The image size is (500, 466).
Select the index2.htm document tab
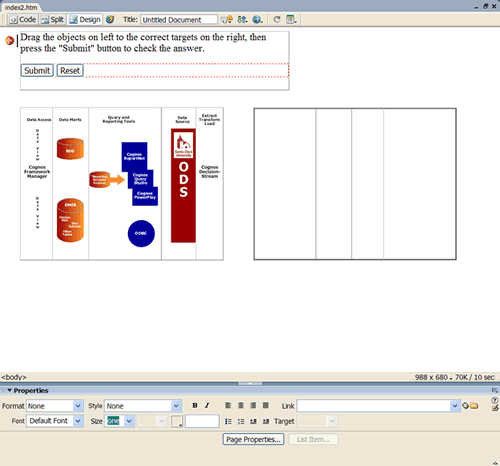pos(21,7)
